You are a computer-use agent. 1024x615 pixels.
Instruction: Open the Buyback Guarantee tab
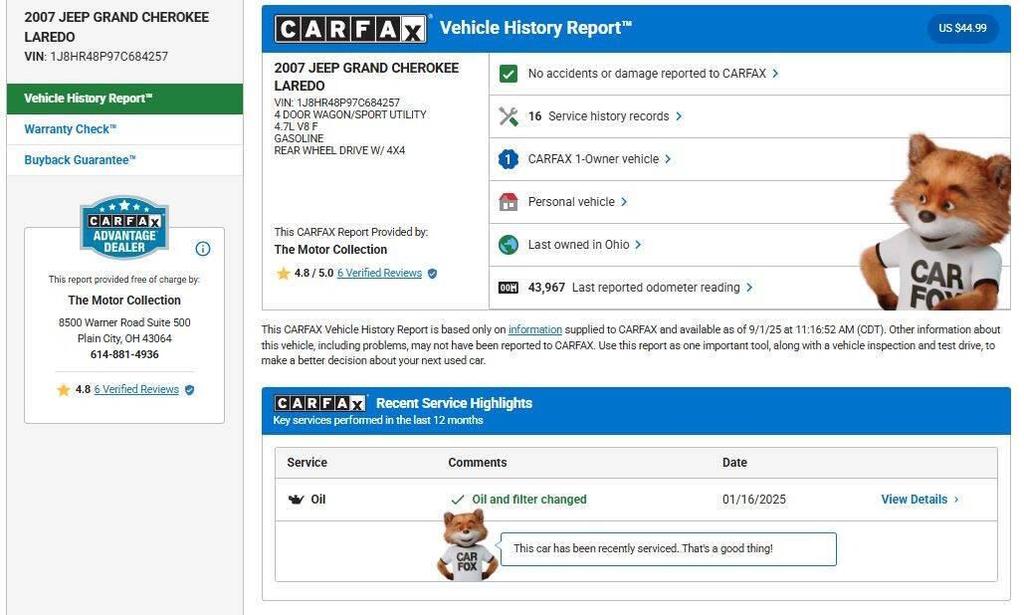(x=80, y=160)
